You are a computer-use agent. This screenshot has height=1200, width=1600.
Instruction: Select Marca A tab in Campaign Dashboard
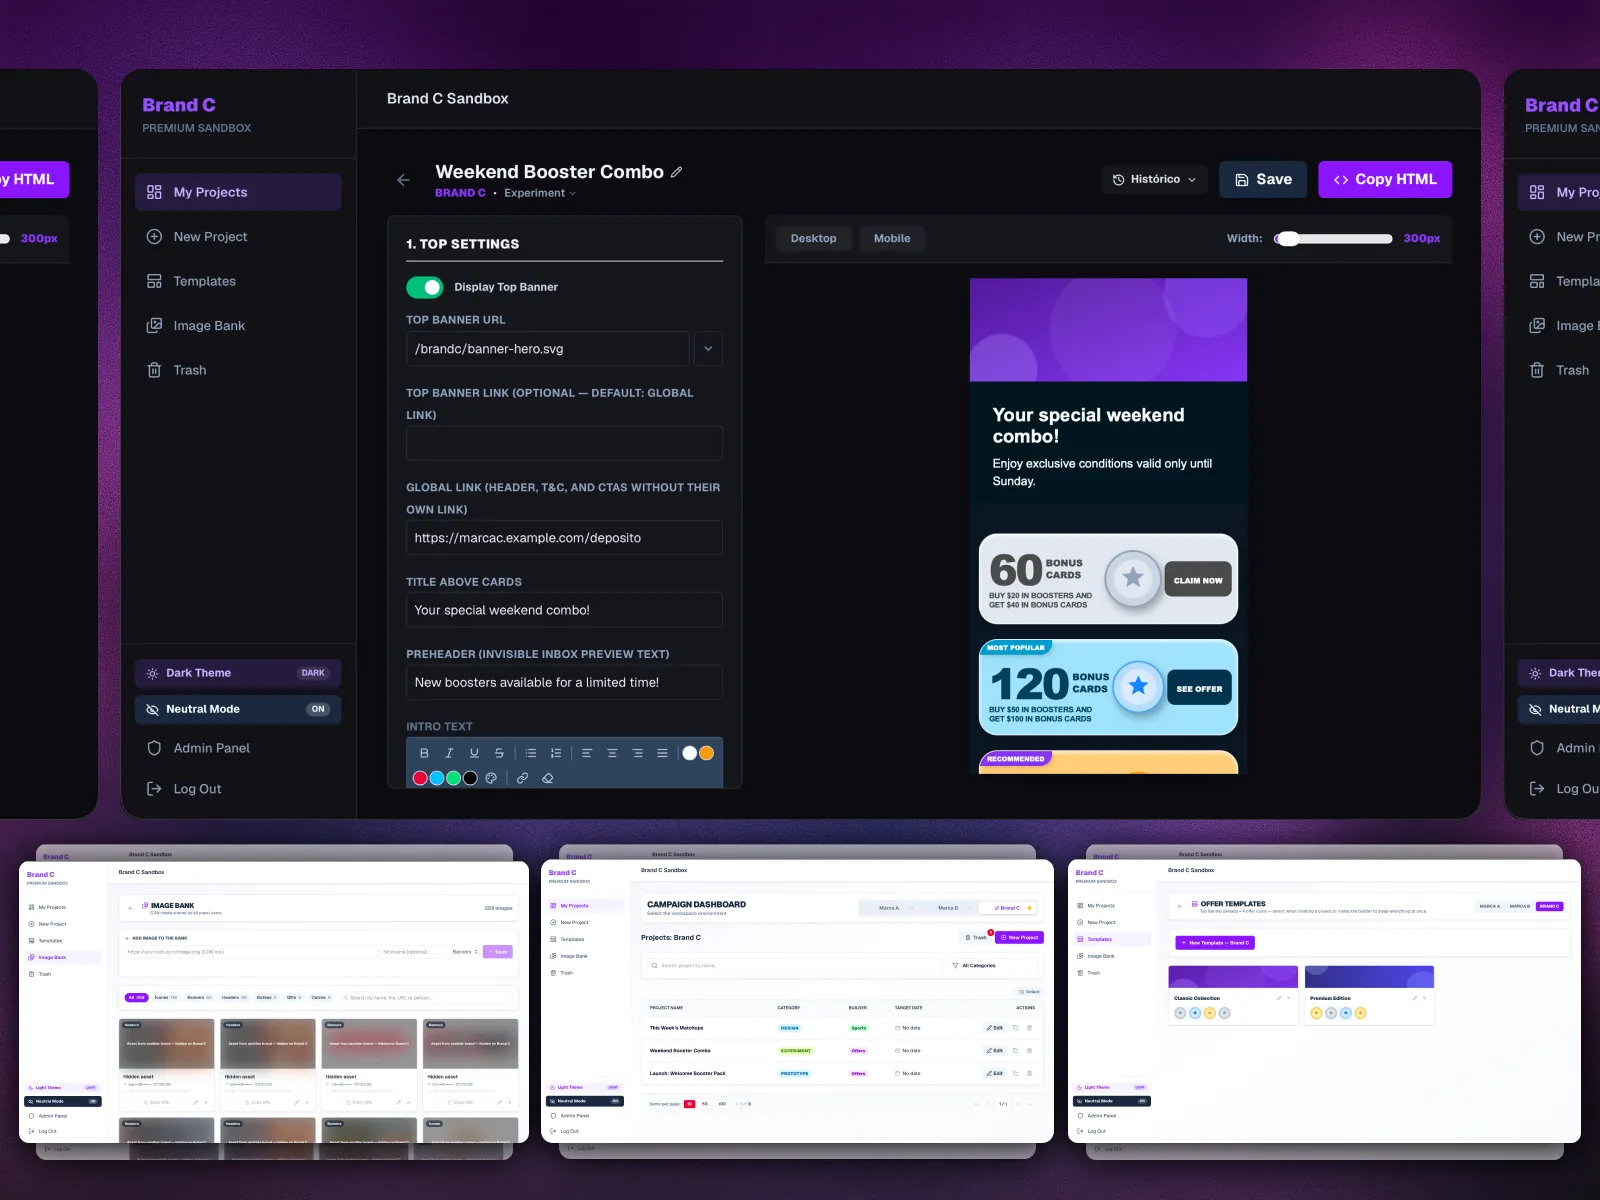[x=889, y=908]
